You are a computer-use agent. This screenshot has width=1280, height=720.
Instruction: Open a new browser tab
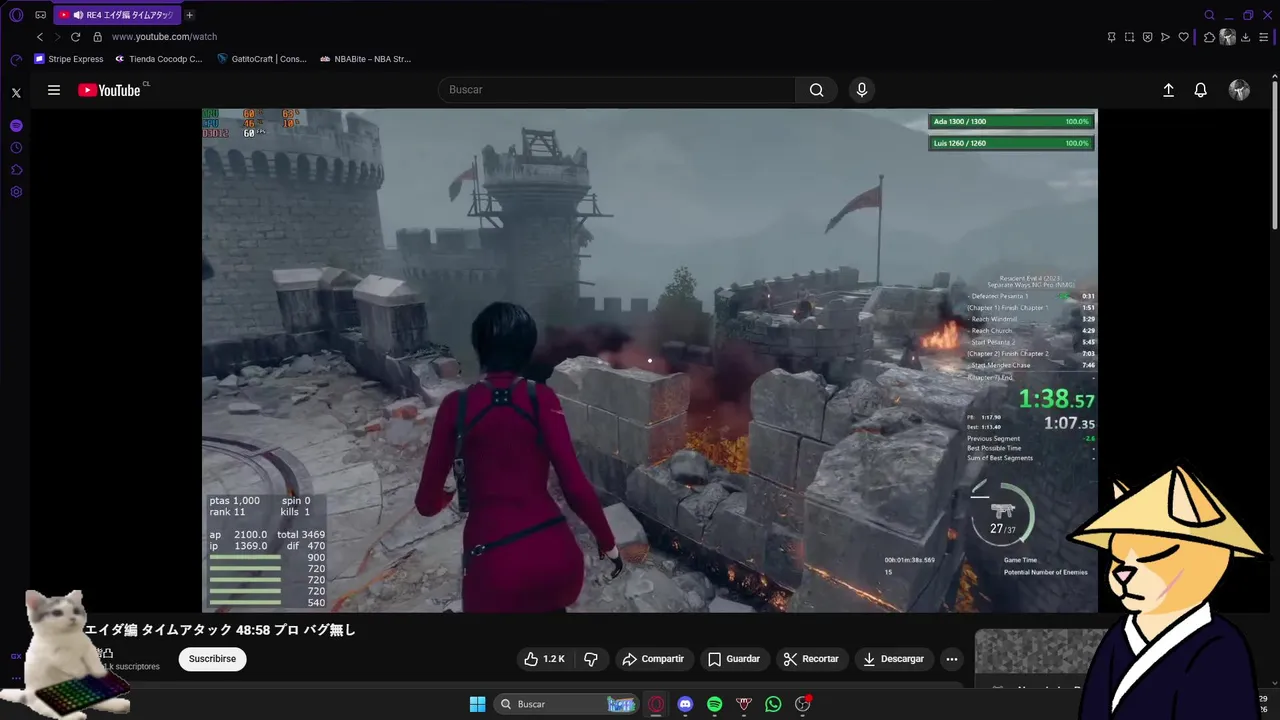[x=189, y=15]
